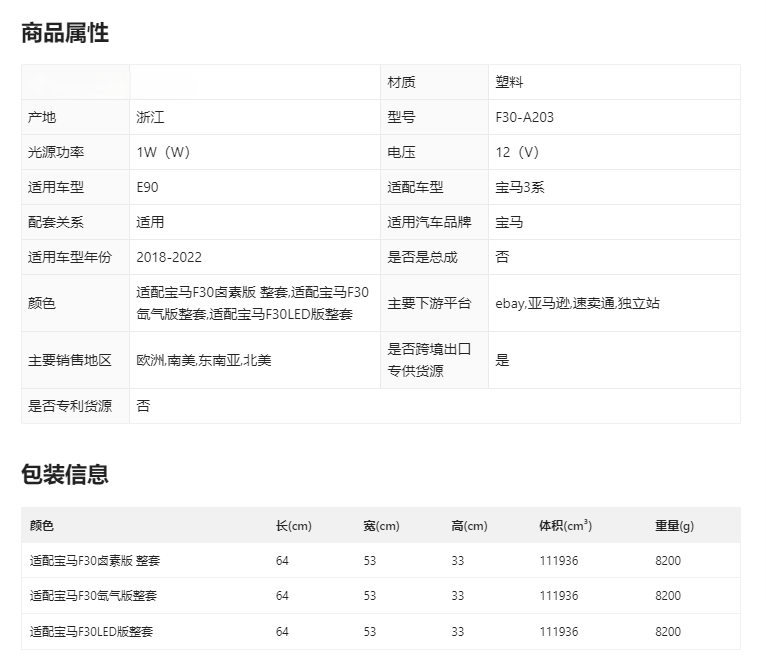Select the 适配宝马F30氙气版整套 row in packaging table
The width and height of the screenshot is (766, 670).
pyautogui.click(x=93, y=596)
